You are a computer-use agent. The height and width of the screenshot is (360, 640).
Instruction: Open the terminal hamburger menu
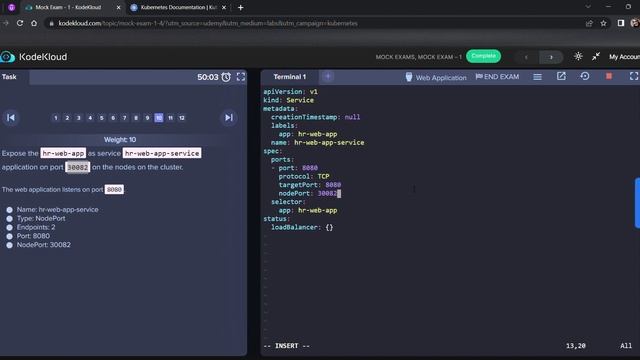coord(538,77)
